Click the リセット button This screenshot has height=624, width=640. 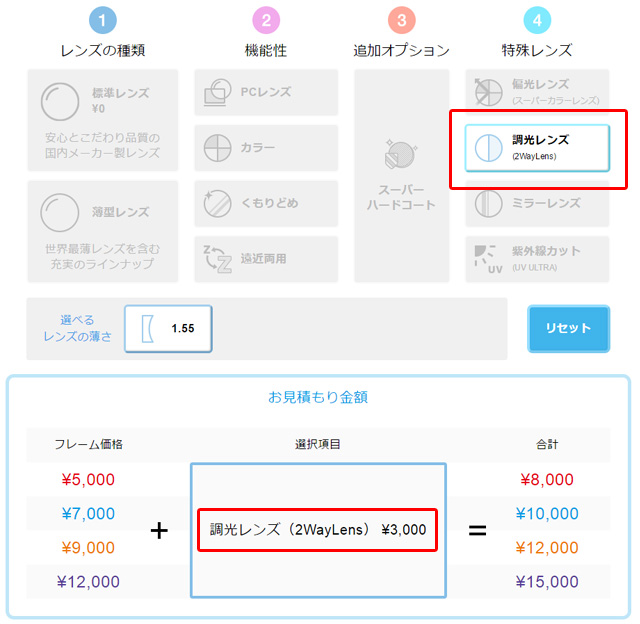coord(569,329)
